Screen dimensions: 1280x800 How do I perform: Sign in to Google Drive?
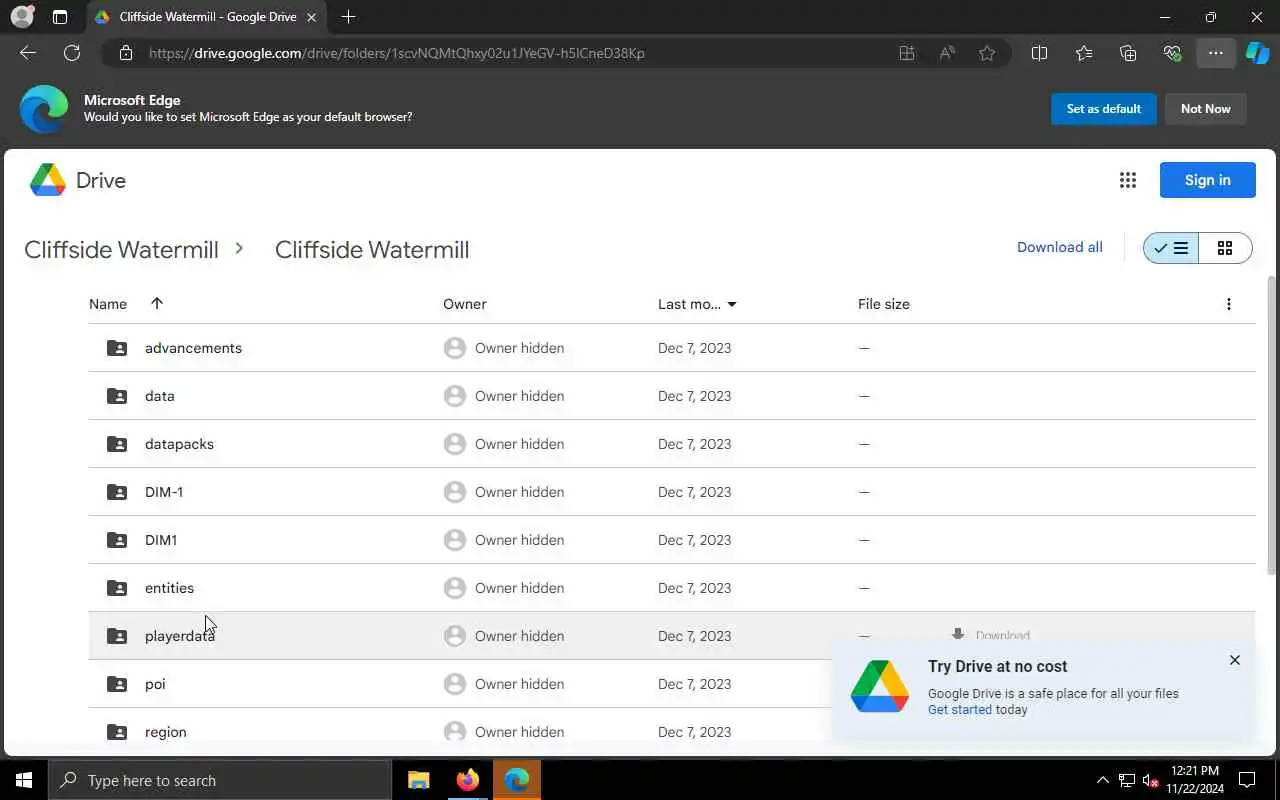click(1207, 180)
